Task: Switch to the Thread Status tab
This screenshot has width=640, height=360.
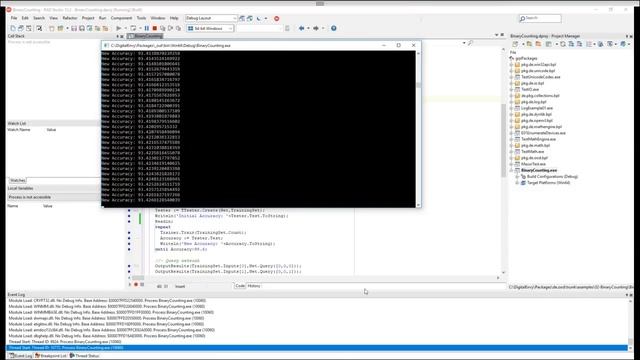Action: (84, 356)
